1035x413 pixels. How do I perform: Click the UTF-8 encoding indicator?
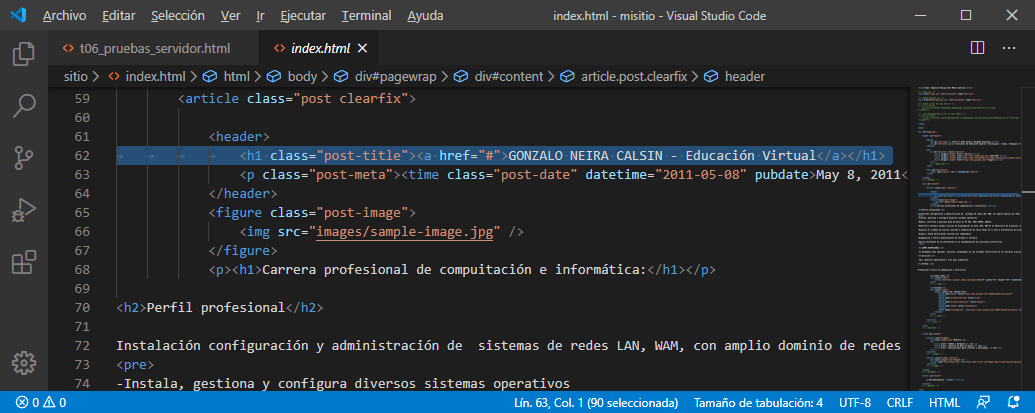pyautogui.click(x=854, y=402)
